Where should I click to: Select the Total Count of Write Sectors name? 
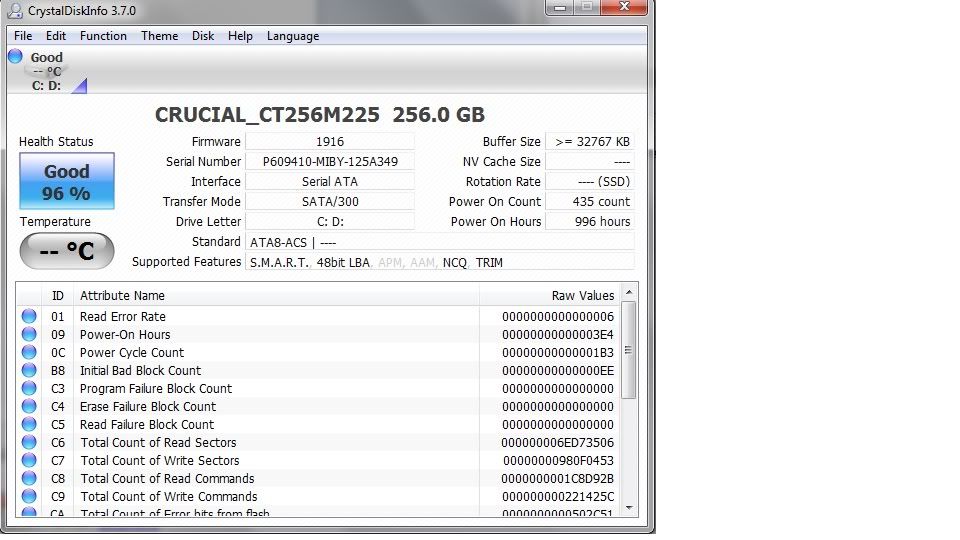tap(160, 460)
